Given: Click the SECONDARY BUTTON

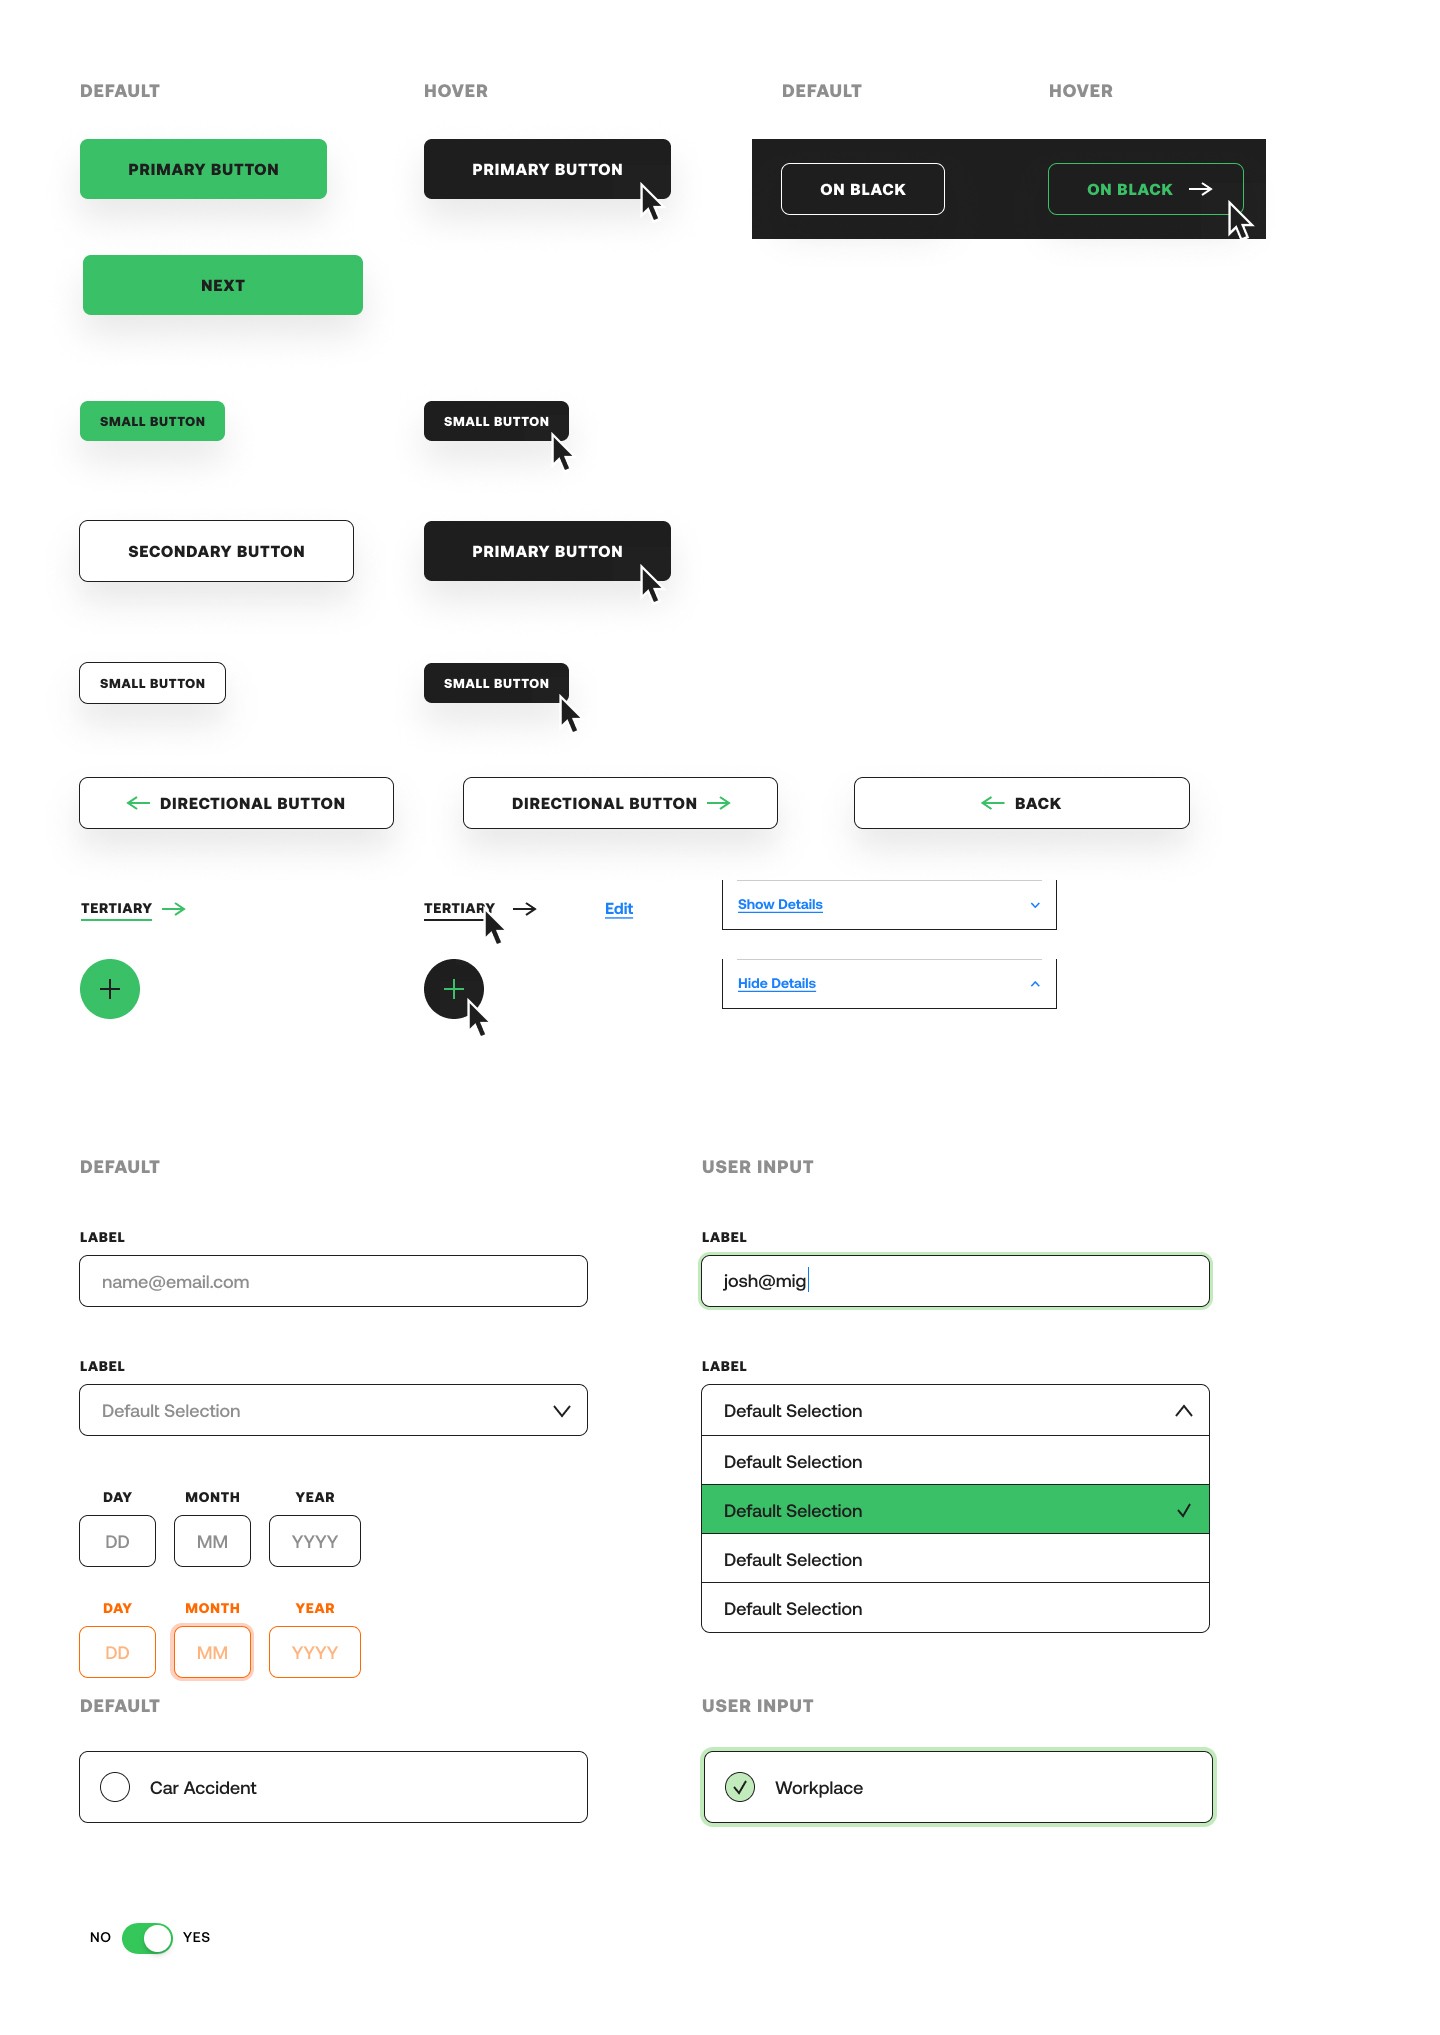Looking at the screenshot, I should point(216,551).
